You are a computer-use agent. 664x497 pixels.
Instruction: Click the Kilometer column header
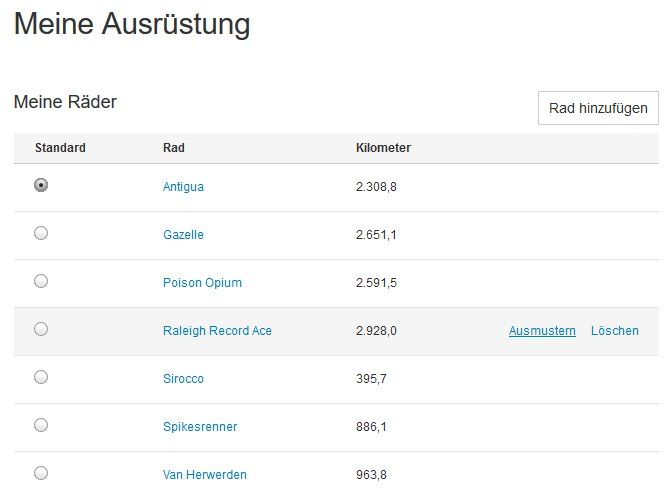point(383,148)
